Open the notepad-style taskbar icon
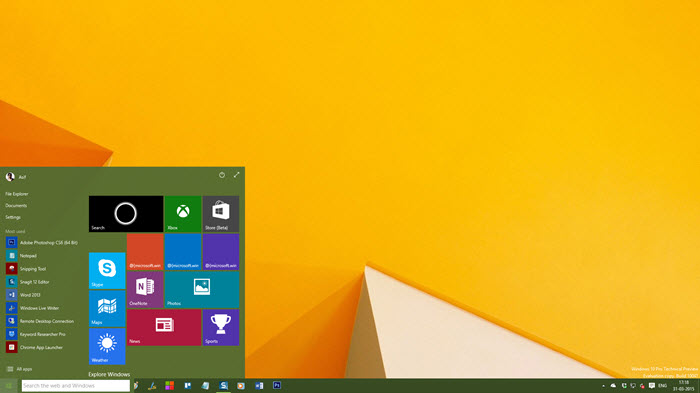The image size is (700, 393). (x=205, y=386)
